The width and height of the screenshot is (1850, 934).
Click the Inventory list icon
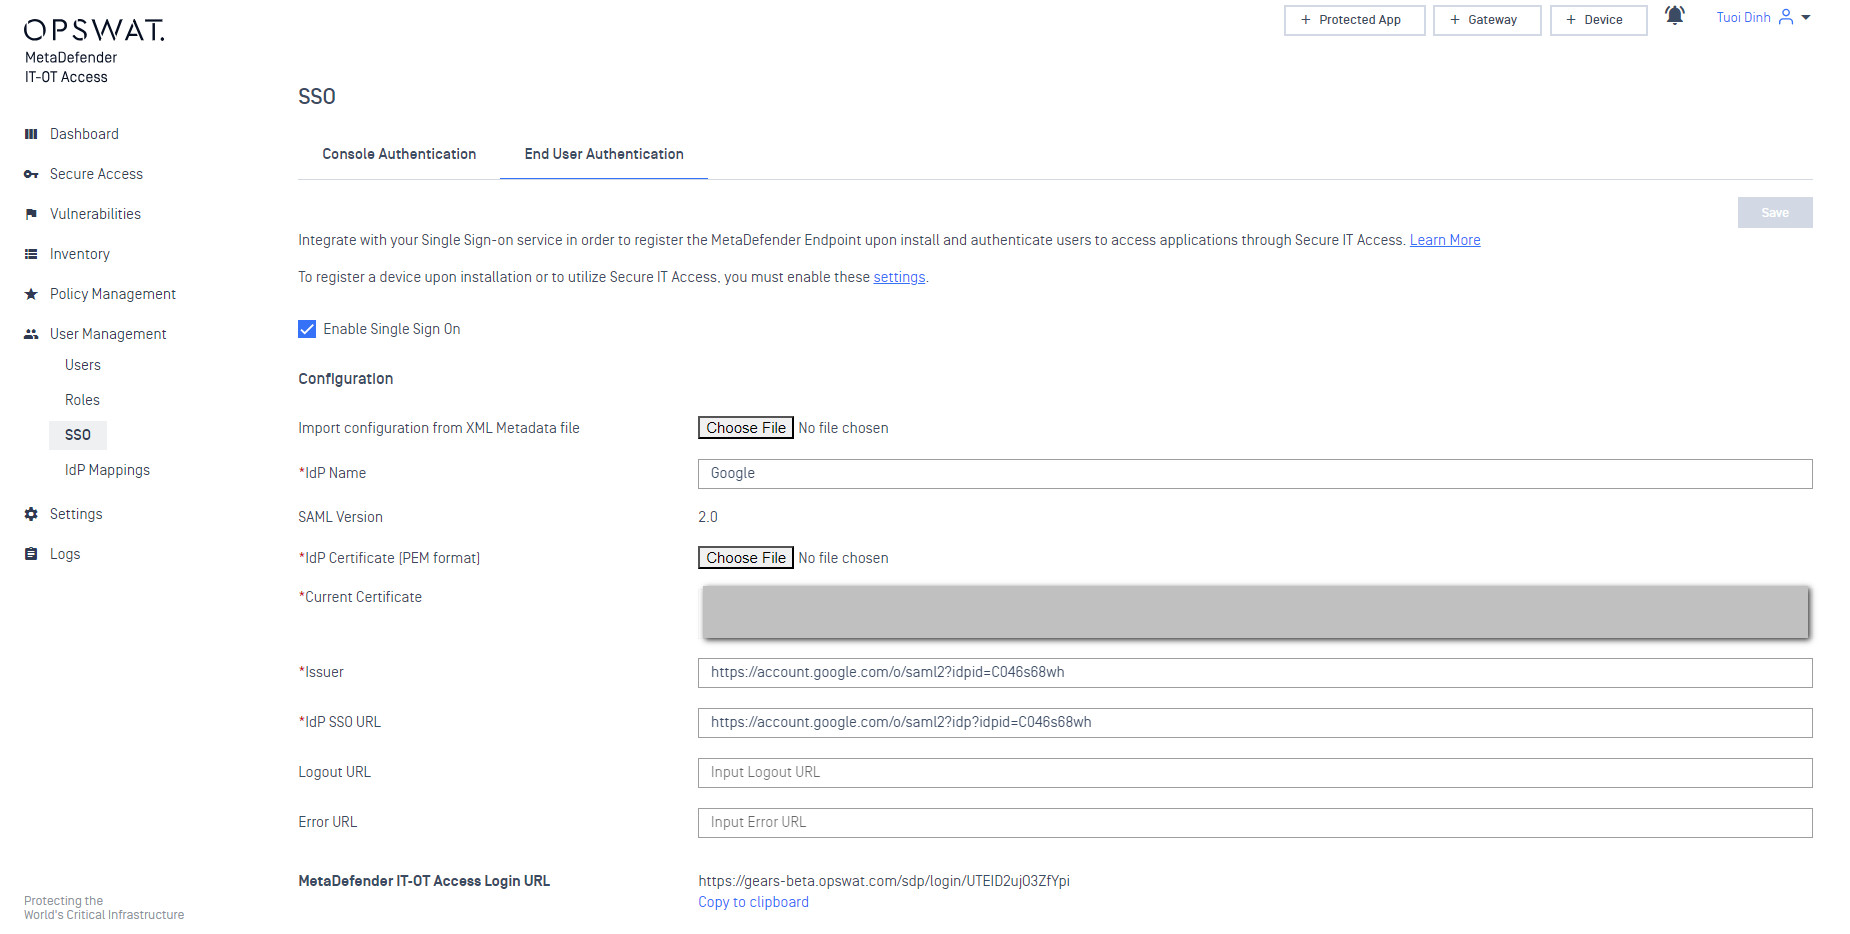31,254
